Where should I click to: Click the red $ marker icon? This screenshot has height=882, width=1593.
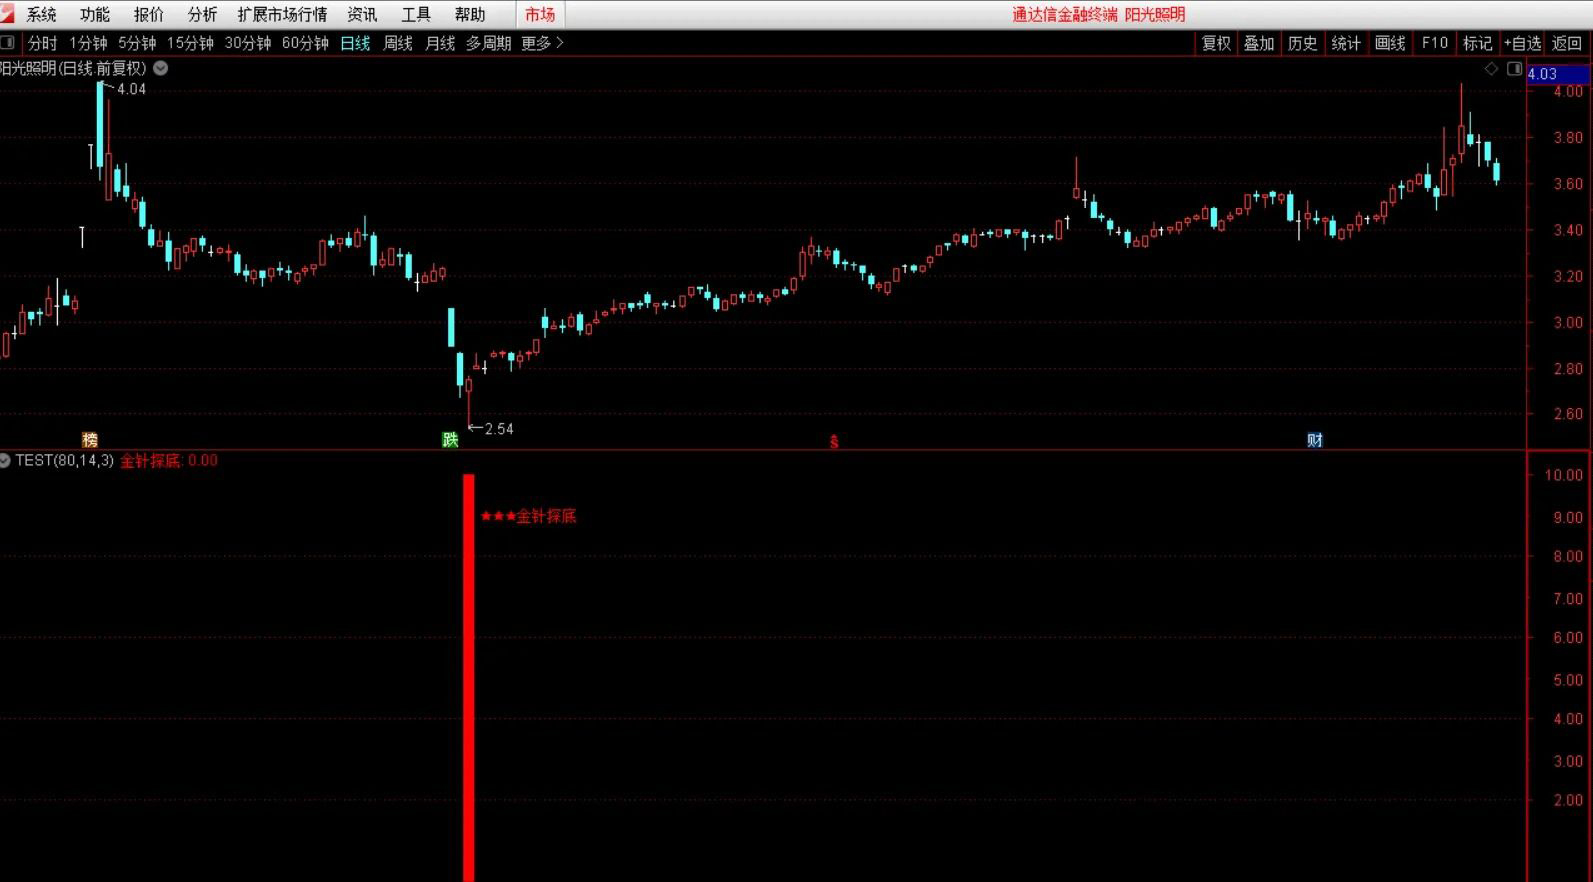tap(834, 441)
